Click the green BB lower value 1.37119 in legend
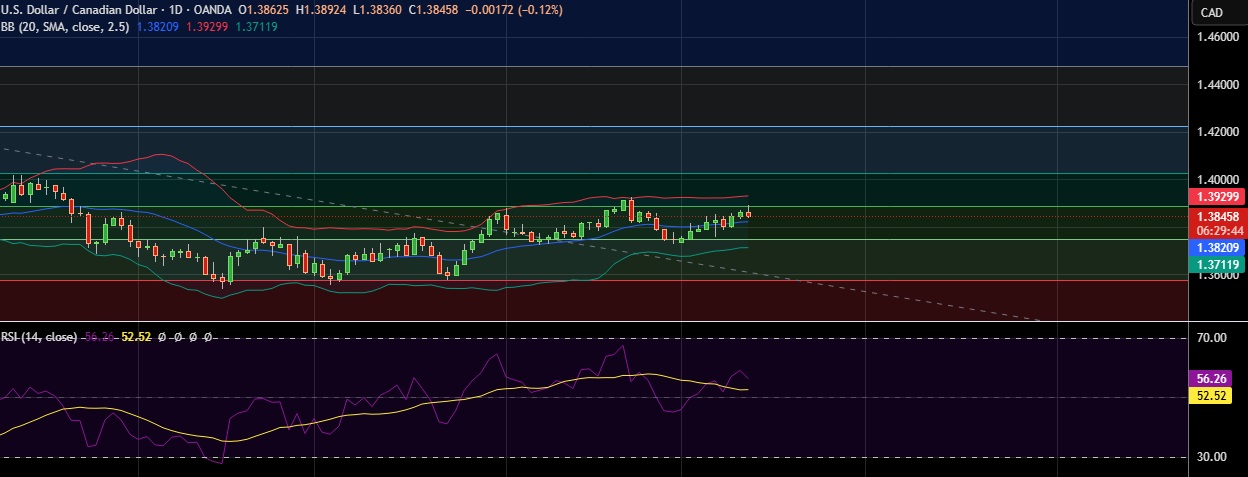Screen dimensions: 1248x477 [255, 26]
